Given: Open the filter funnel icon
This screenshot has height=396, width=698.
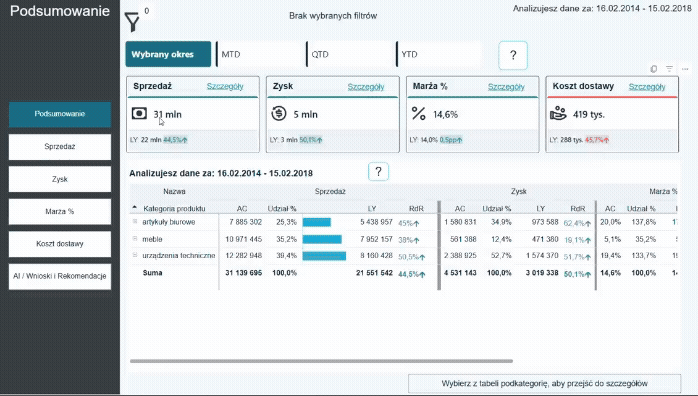Looking at the screenshot, I should pyautogui.click(x=132, y=22).
